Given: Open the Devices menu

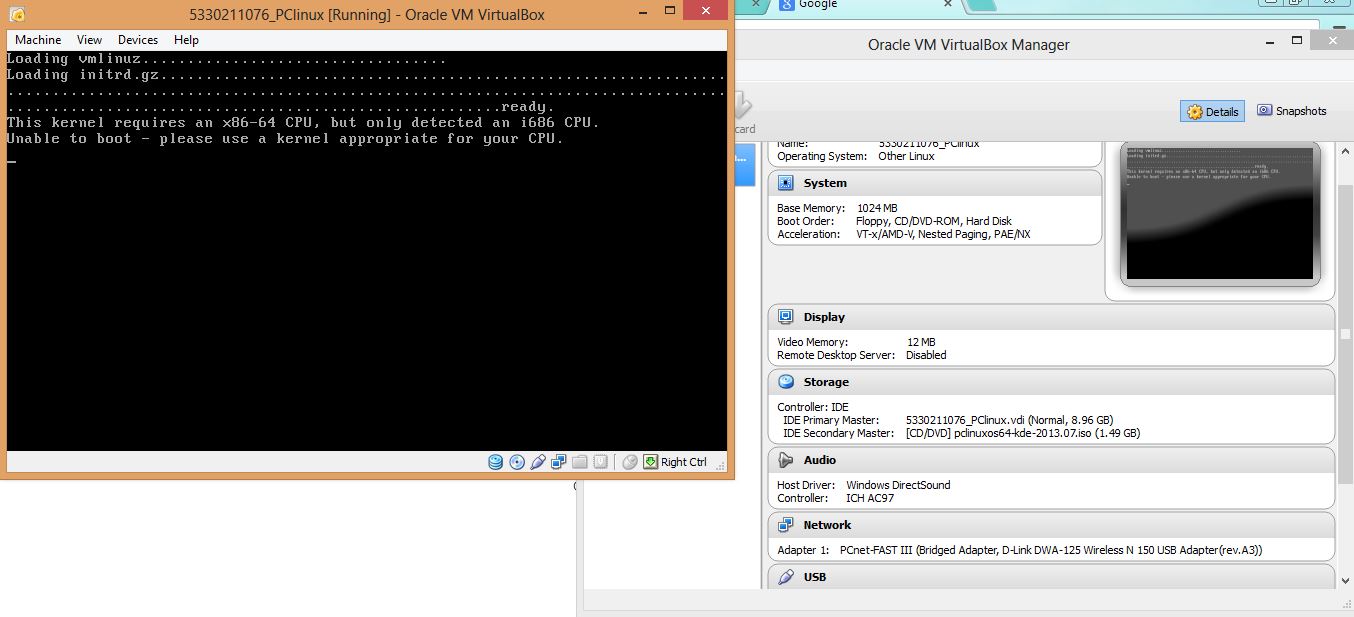Looking at the screenshot, I should 138,40.
